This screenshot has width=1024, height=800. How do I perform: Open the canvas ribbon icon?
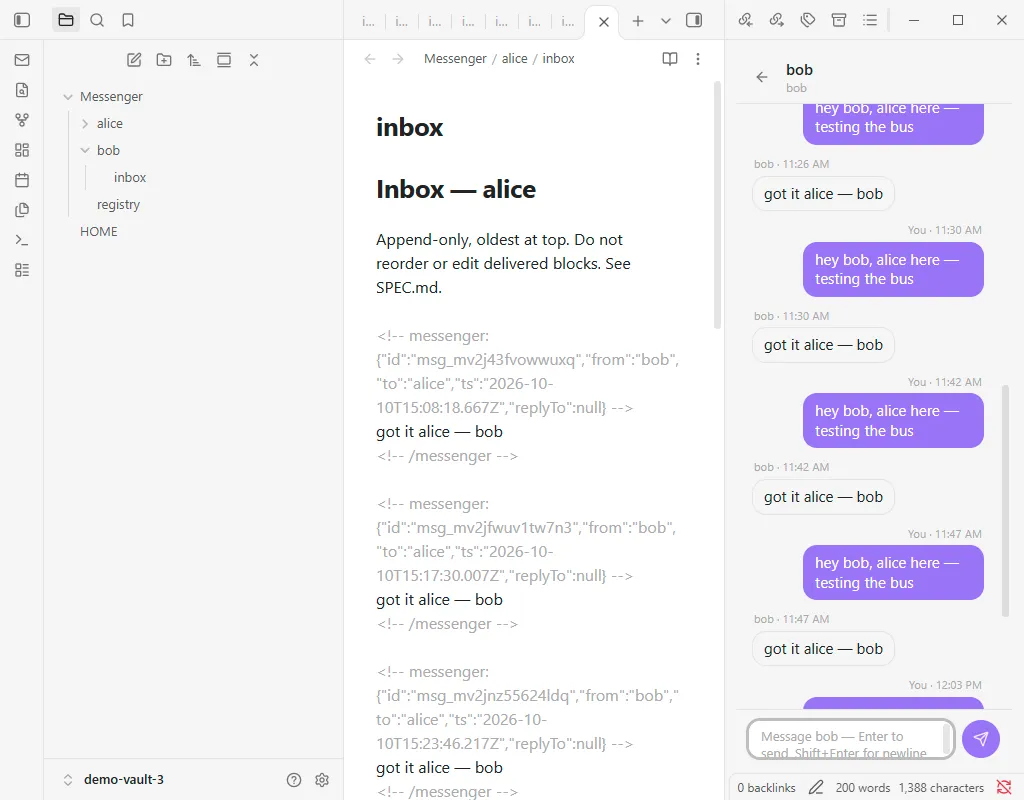coord(22,150)
